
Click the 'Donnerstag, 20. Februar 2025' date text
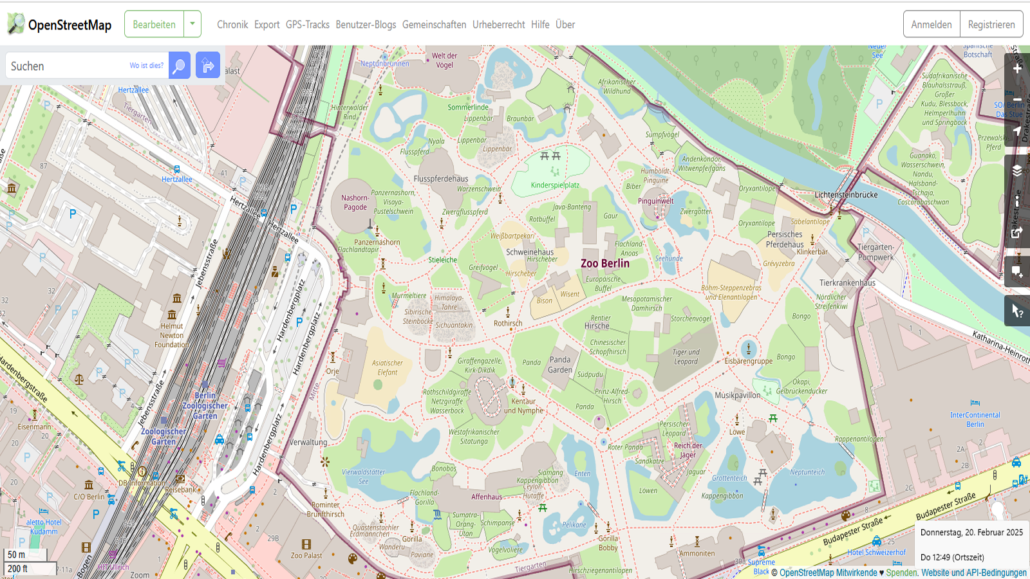(x=971, y=532)
